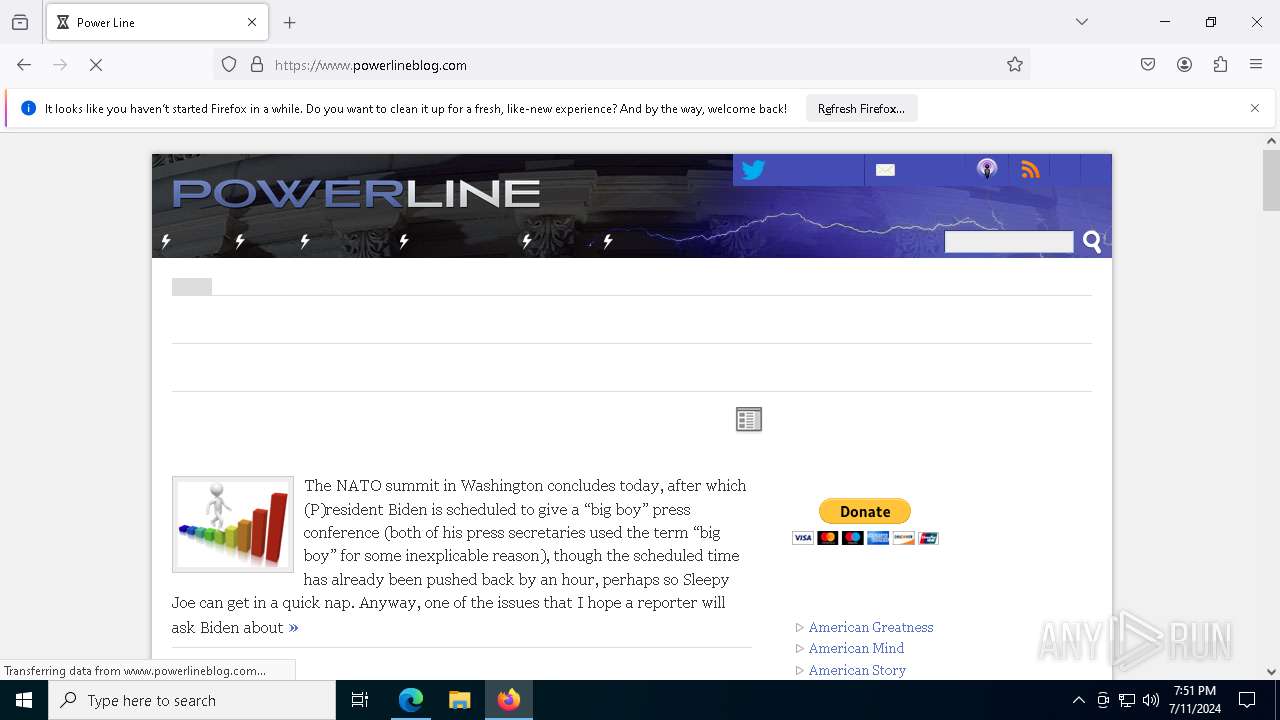
Task: Close the Power Line tab
Action: pyautogui.click(x=252, y=22)
